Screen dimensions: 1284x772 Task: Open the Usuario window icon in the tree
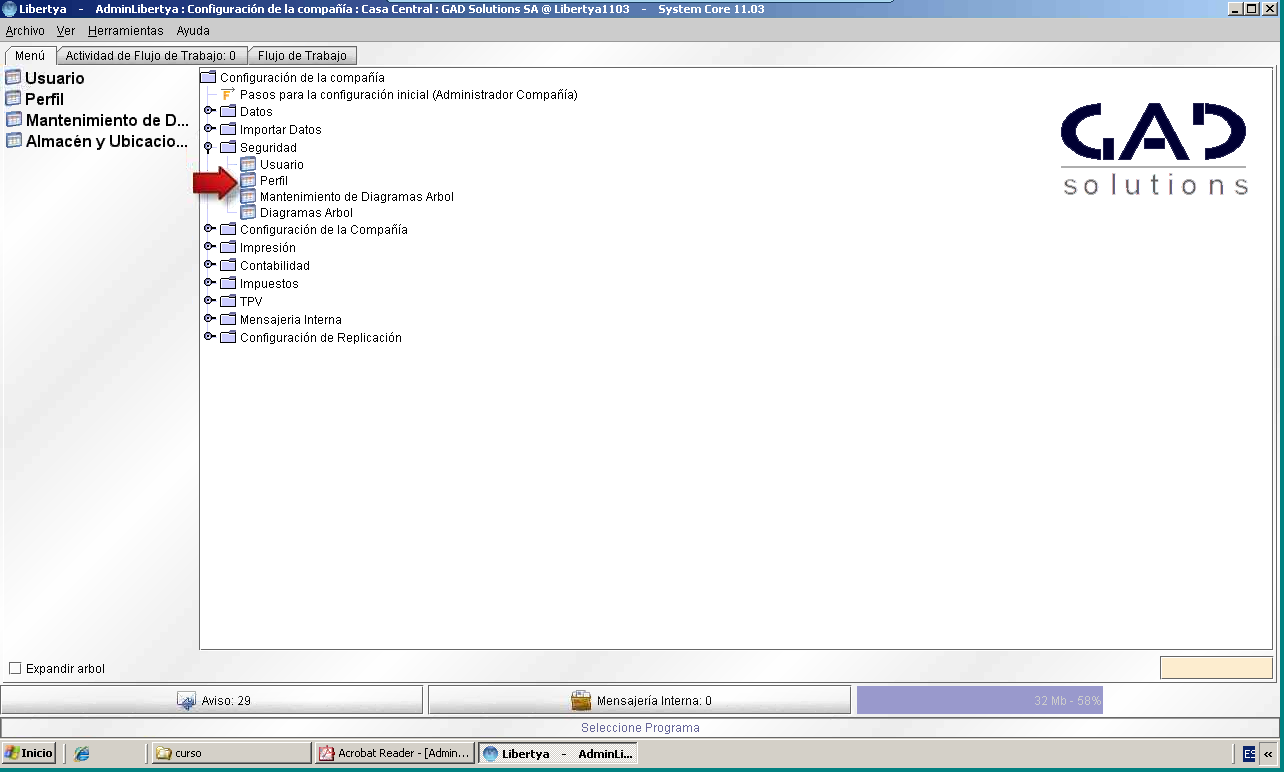pos(248,164)
